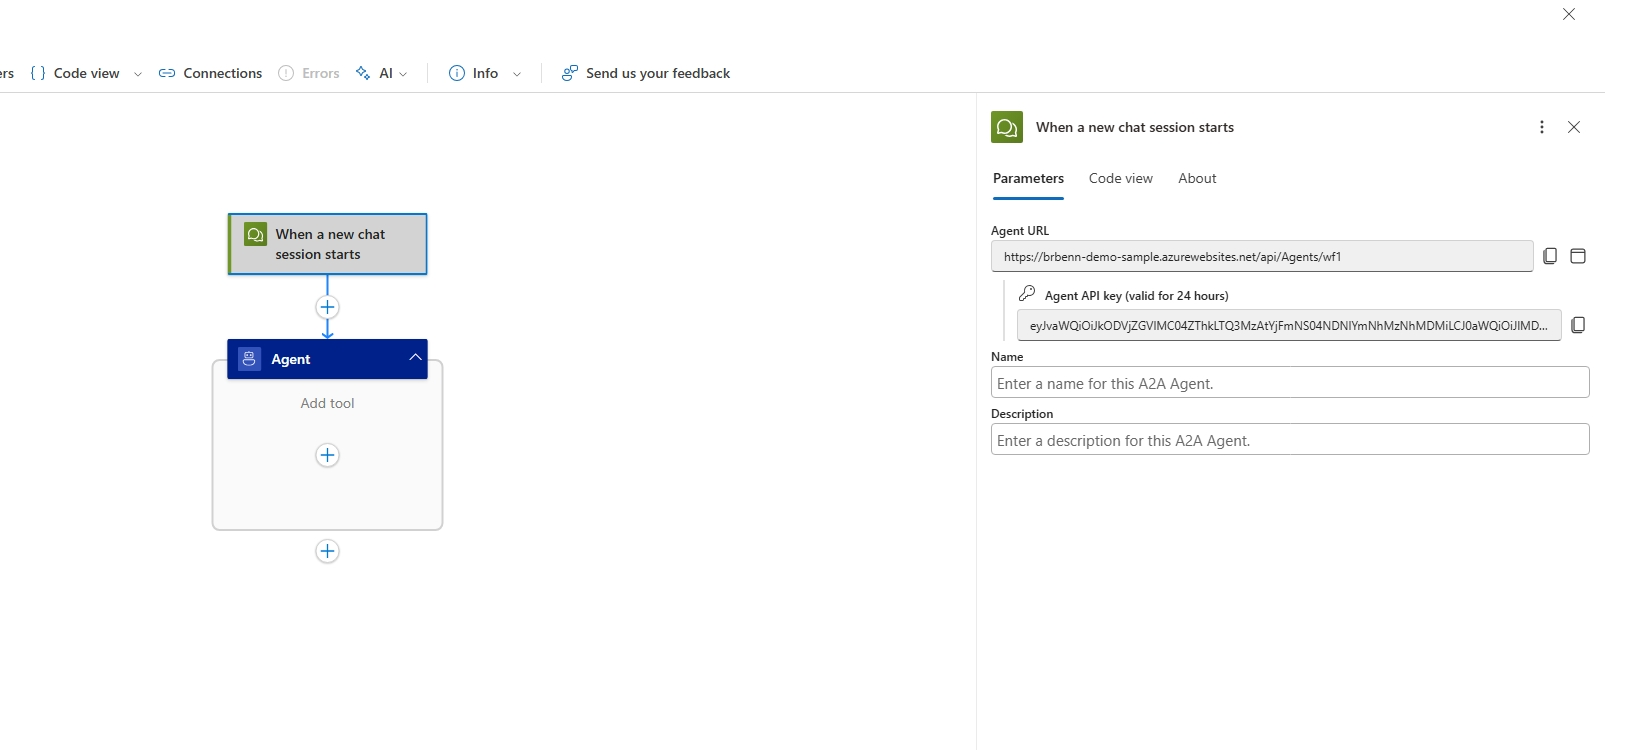Image resolution: width=1627 pixels, height=750 pixels.
Task: Click the Agent robot icon
Action: coord(249,359)
